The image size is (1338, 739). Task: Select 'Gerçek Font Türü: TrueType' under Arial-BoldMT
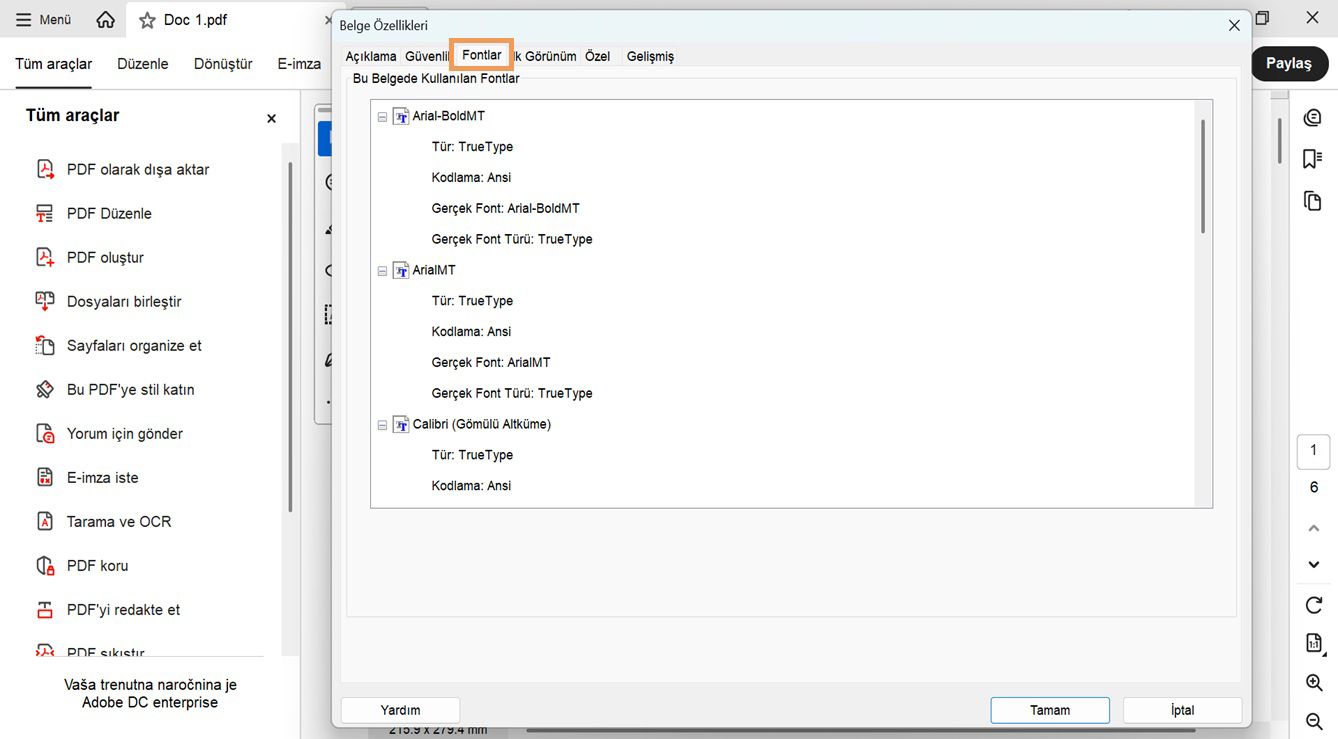point(512,239)
